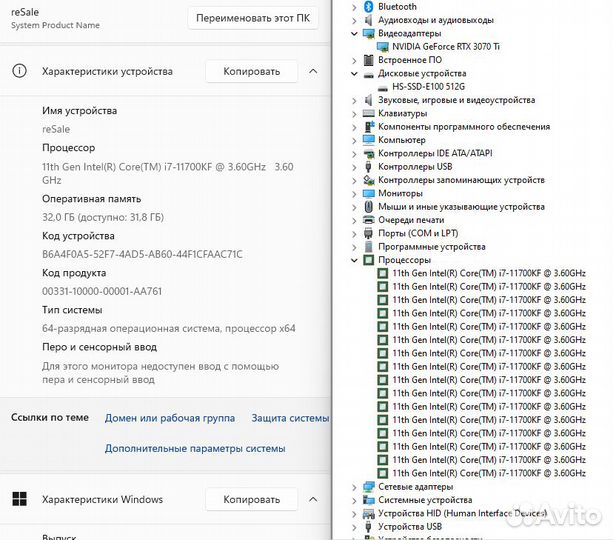This screenshot has width=613, height=540.
Task: Click the audio inputs and outputs speaker icon
Action: (368, 20)
